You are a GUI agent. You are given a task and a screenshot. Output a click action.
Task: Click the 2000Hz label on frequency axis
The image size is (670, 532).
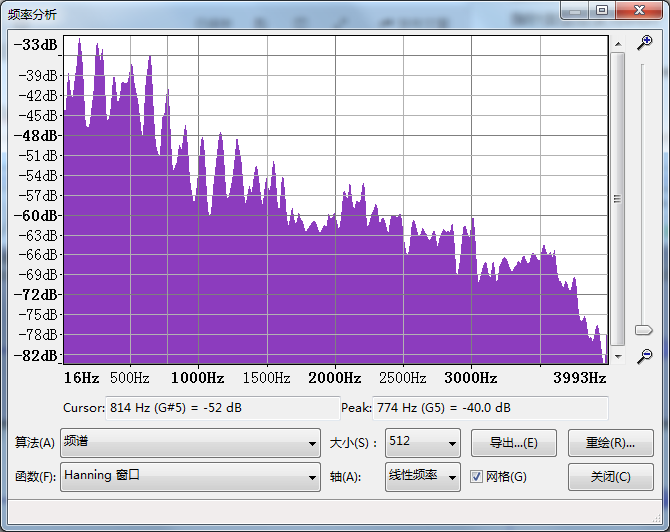[x=335, y=378]
